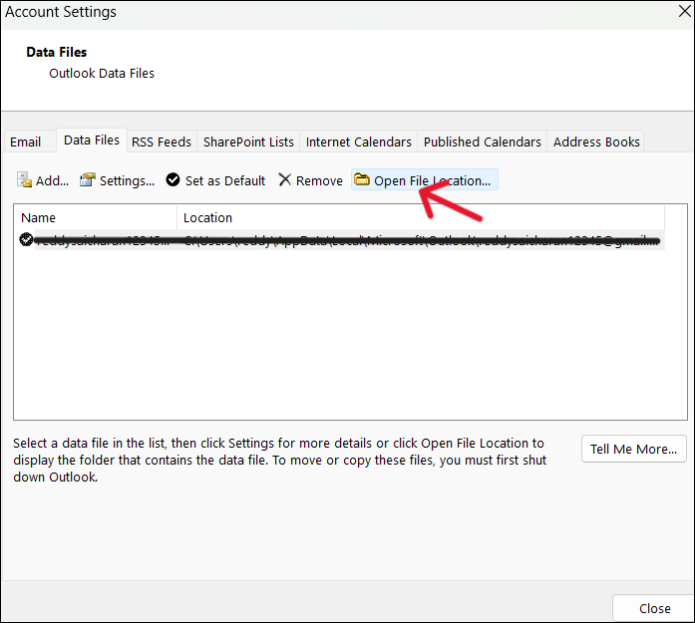Select the redacted data file row
695x623 pixels.
(340, 240)
